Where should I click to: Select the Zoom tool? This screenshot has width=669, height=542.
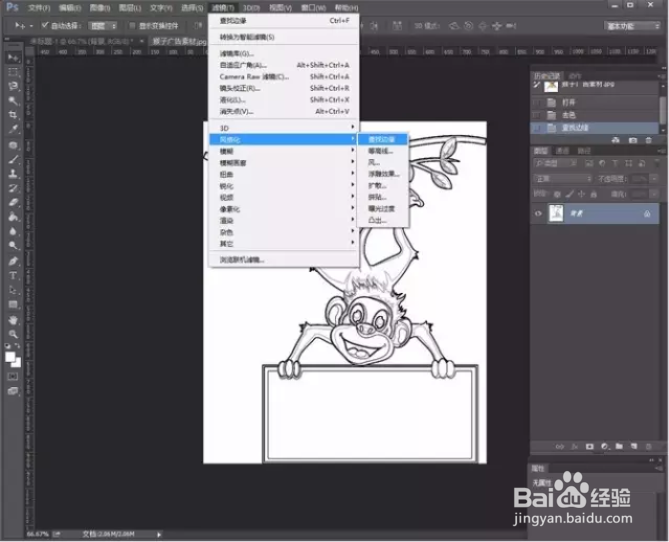(13, 334)
